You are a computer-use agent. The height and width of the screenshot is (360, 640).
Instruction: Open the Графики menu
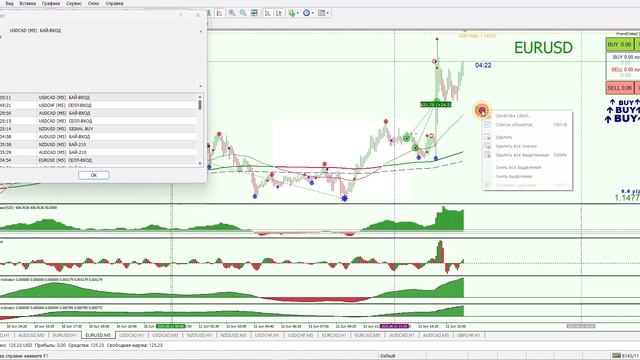51,4
